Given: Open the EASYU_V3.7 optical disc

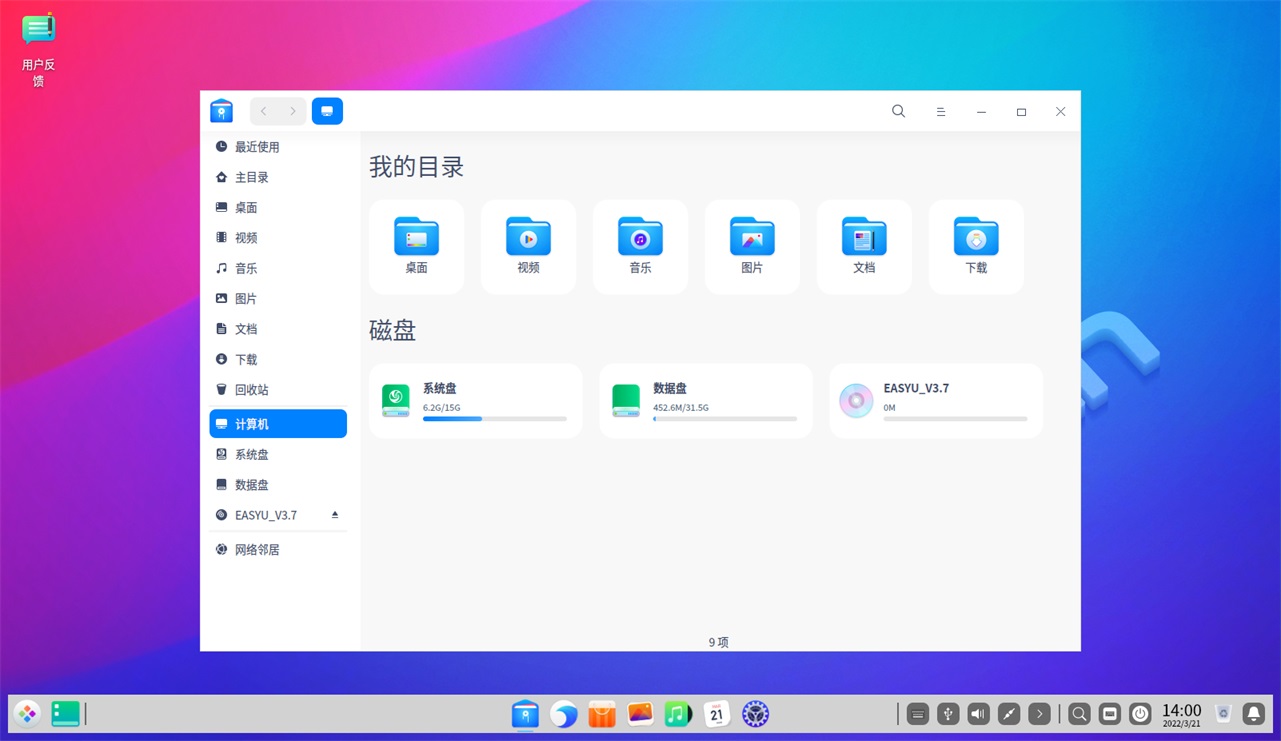Looking at the screenshot, I should pyautogui.click(x=936, y=400).
